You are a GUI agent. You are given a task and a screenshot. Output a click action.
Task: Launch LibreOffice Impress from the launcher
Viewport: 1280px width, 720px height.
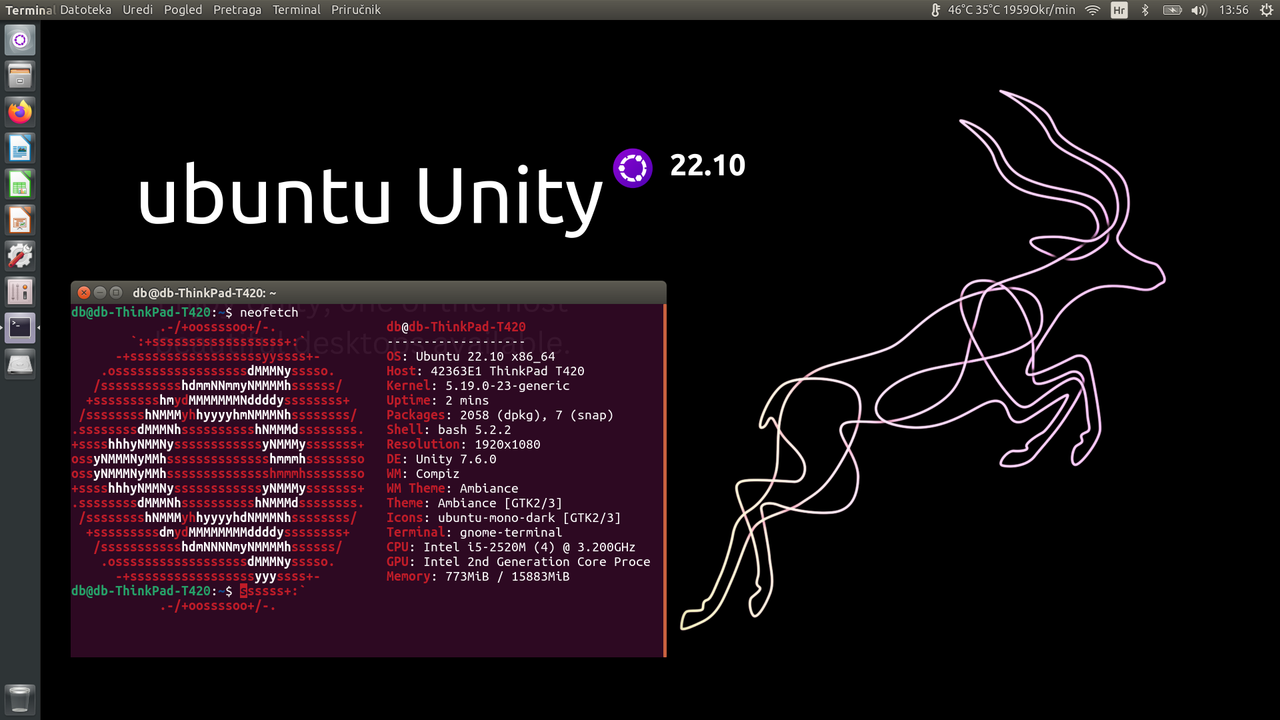click(20, 220)
